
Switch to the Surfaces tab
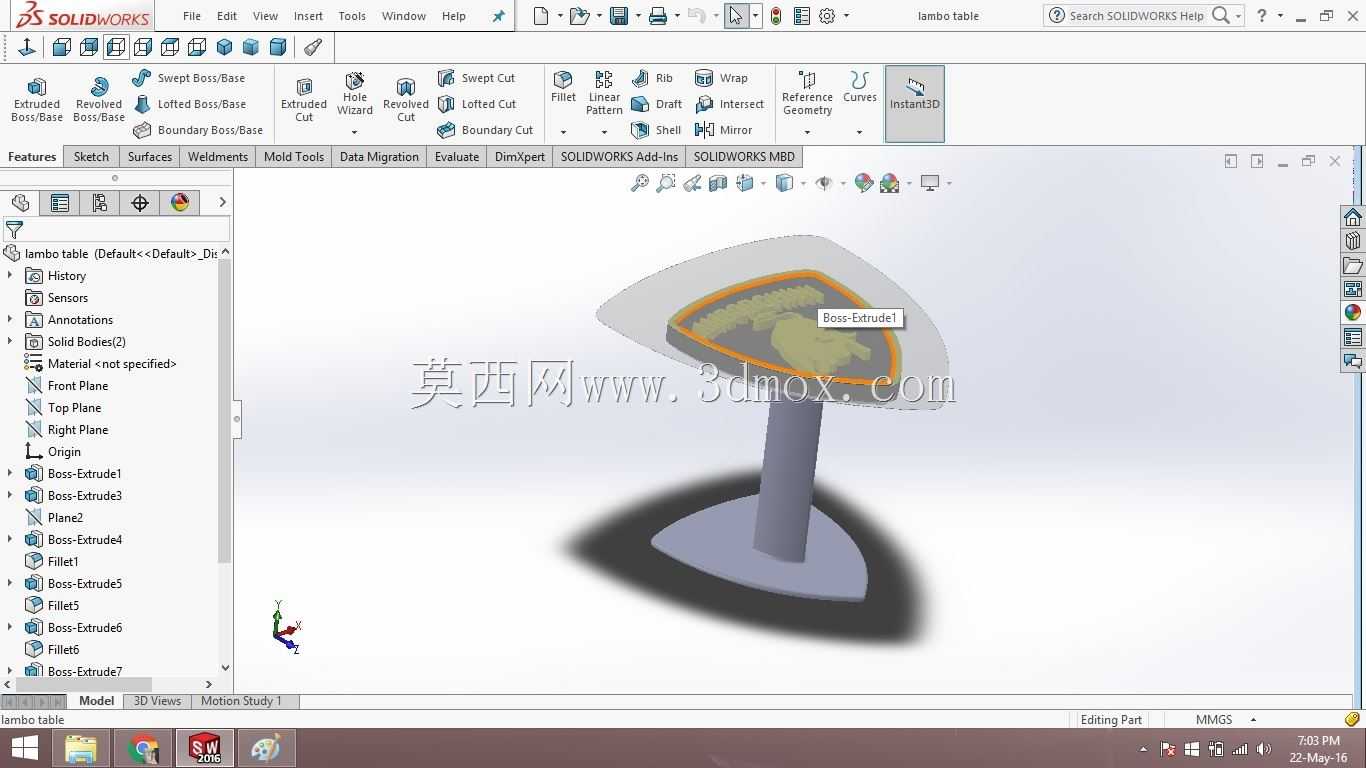click(x=150, y=157)
